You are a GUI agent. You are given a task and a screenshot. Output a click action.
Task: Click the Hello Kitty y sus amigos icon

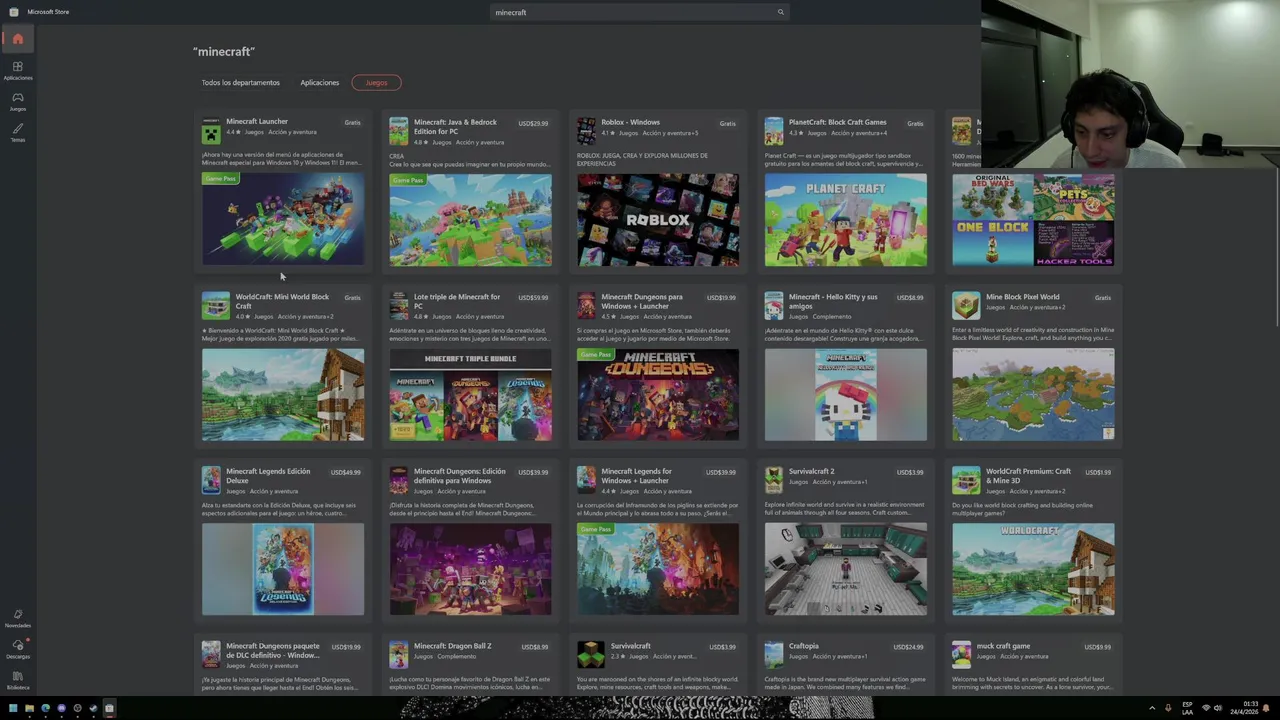(x=773, y=305)
